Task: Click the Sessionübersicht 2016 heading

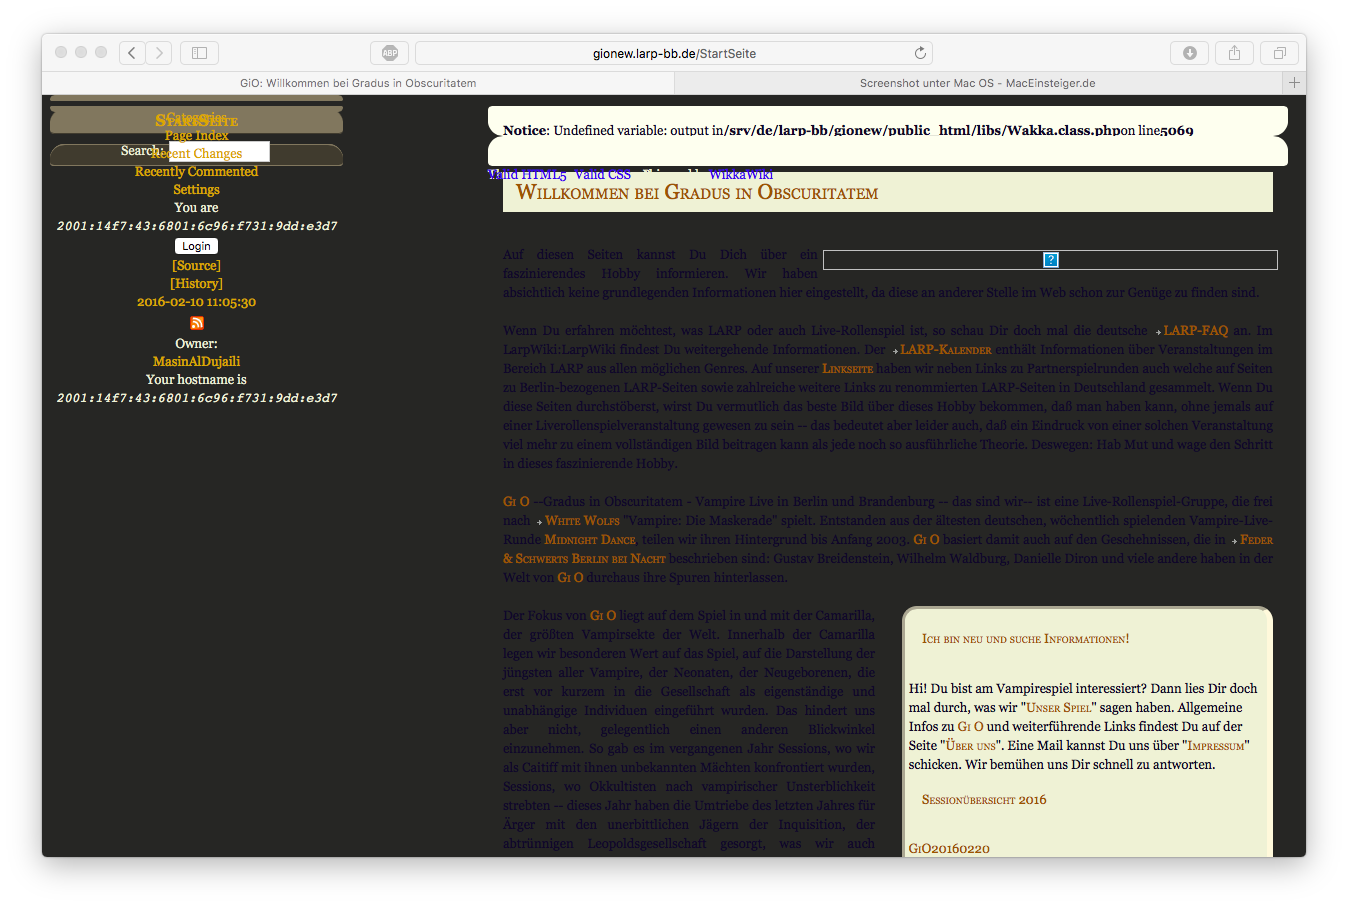Action: 984,800
